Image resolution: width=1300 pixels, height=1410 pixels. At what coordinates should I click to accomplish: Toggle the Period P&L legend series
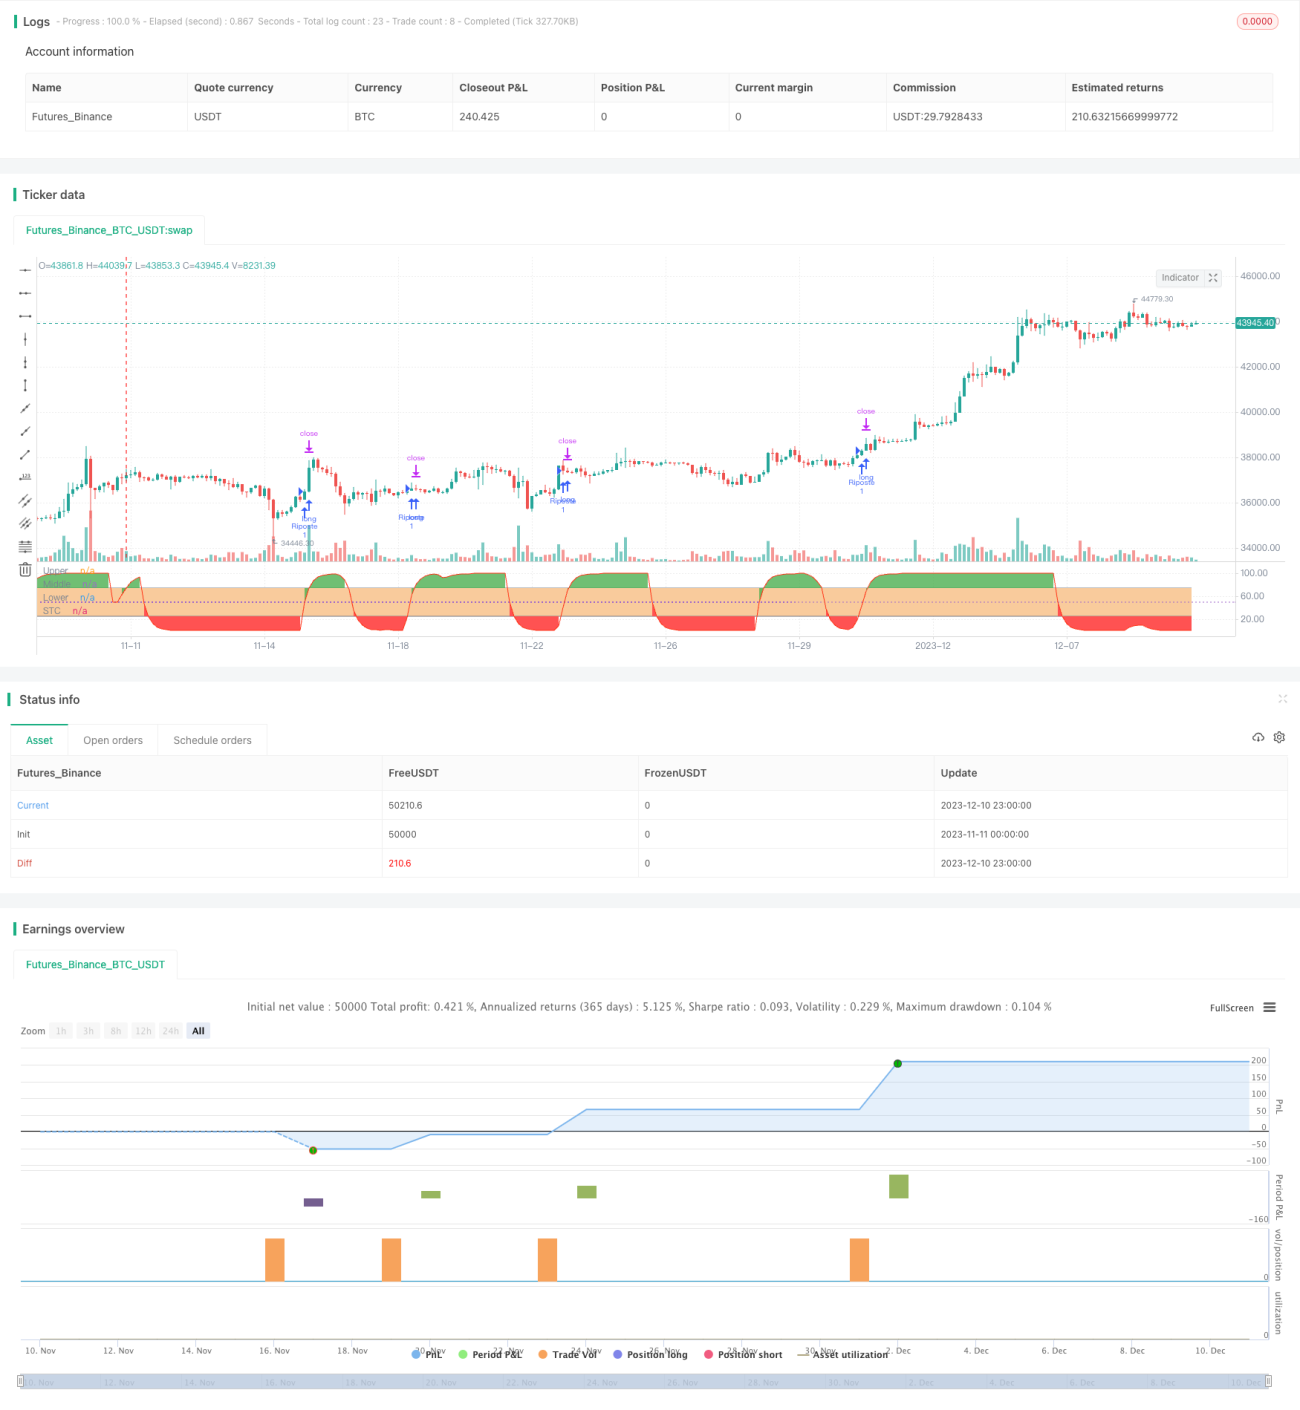click(x=490, y=1354)
